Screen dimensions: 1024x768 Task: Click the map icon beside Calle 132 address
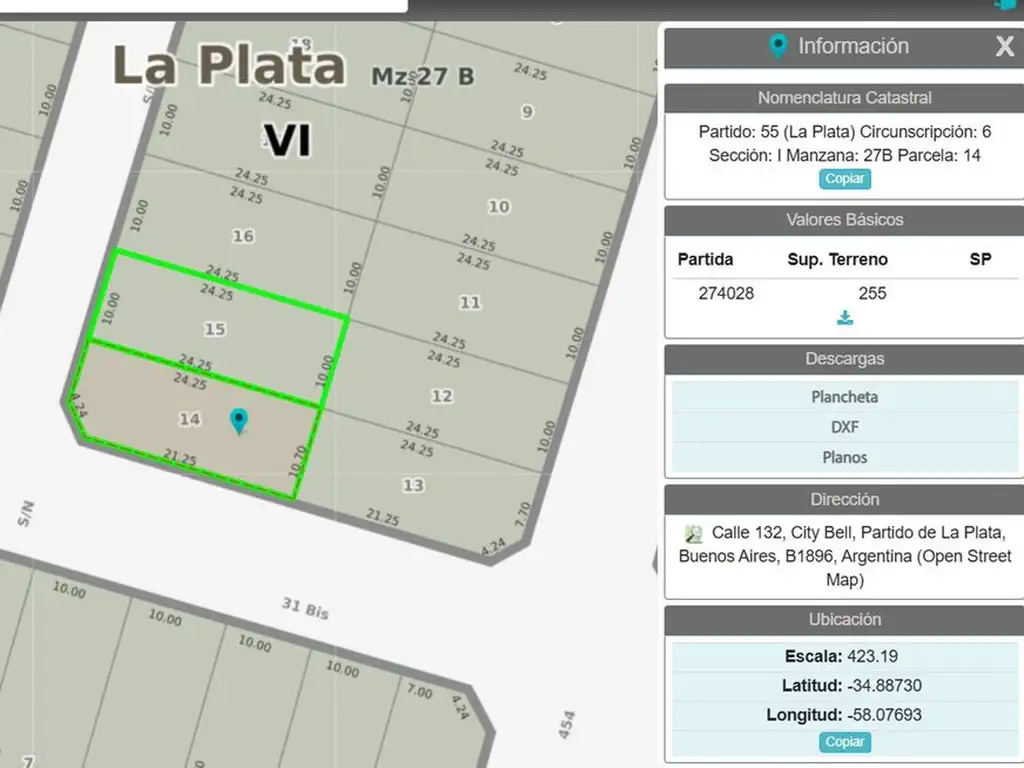694,534
